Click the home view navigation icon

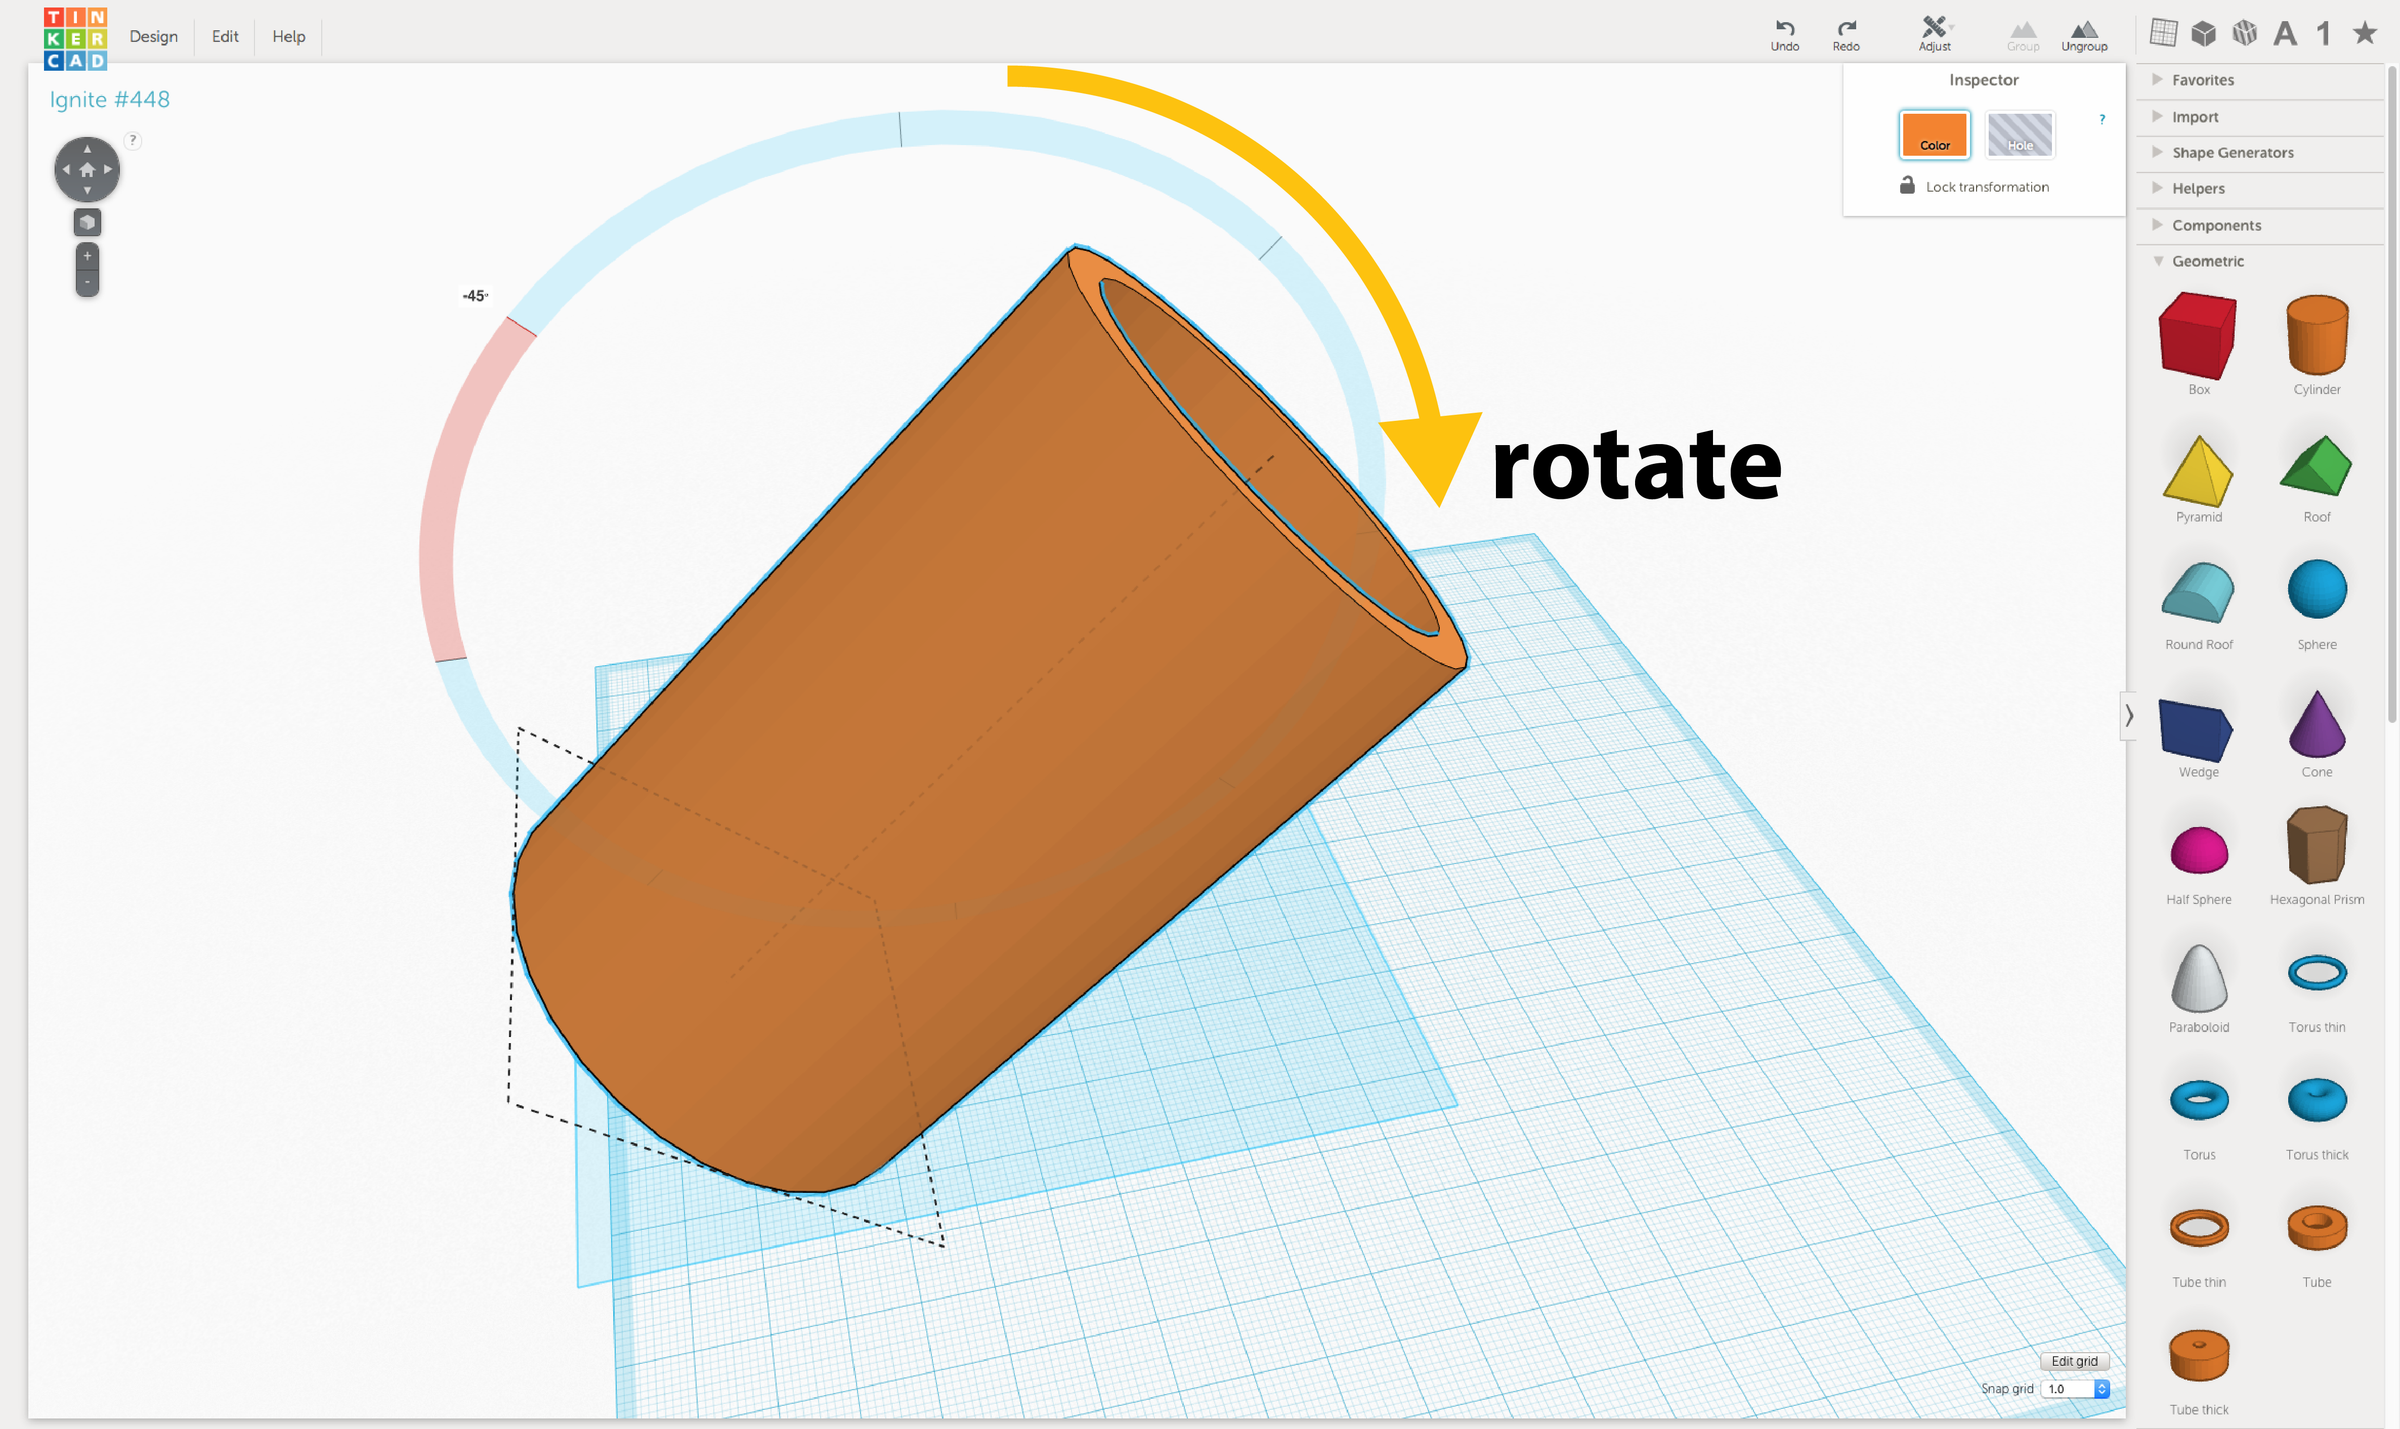coord(87,169)
